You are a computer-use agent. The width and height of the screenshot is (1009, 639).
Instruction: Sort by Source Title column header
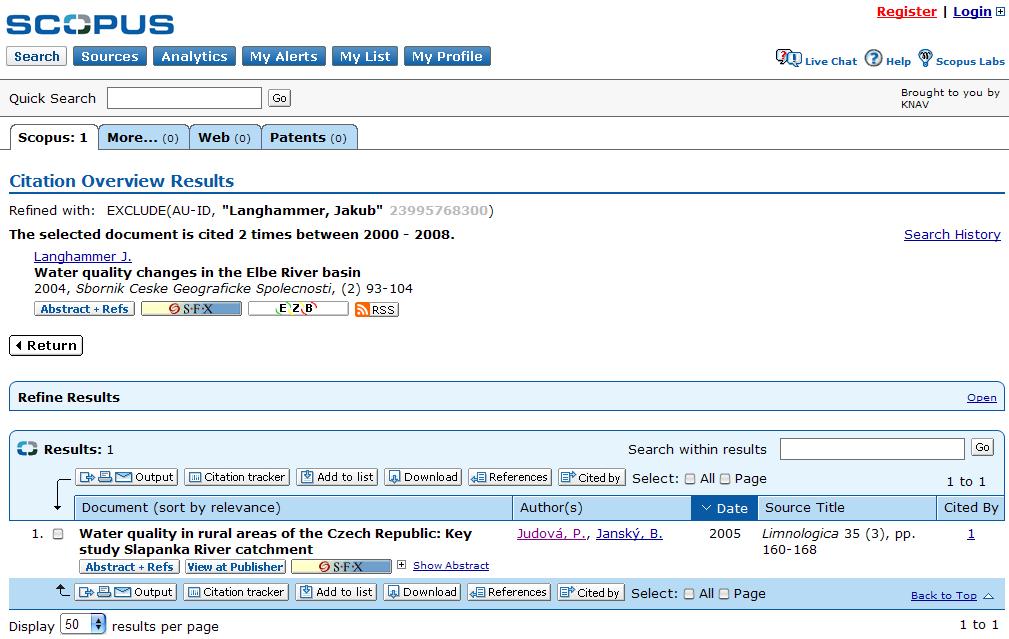click(x=847, y=508)
